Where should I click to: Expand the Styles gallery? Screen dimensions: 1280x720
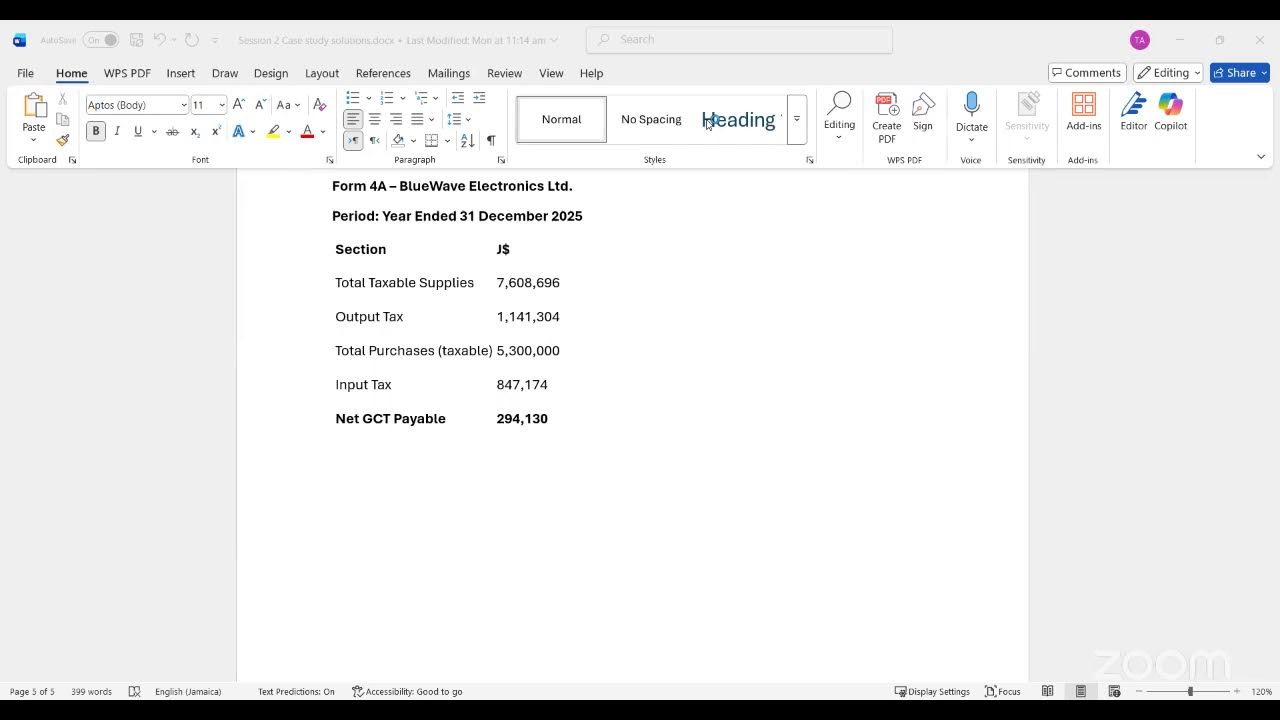(797, 119)
